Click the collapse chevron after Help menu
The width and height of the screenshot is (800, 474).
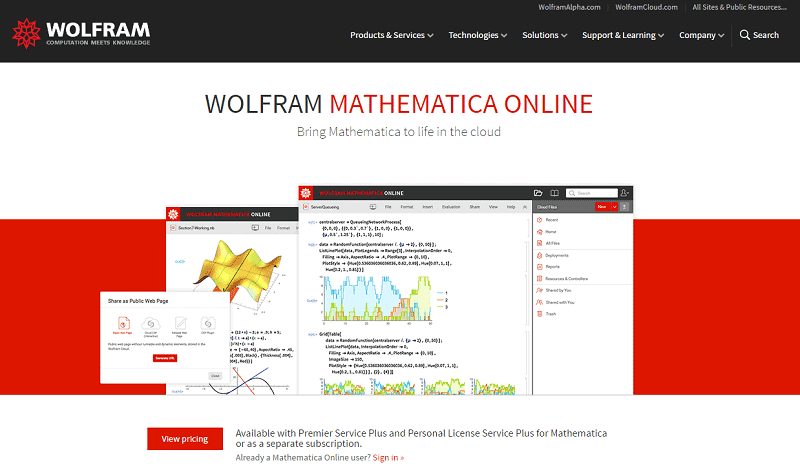[x=524, y=207]
